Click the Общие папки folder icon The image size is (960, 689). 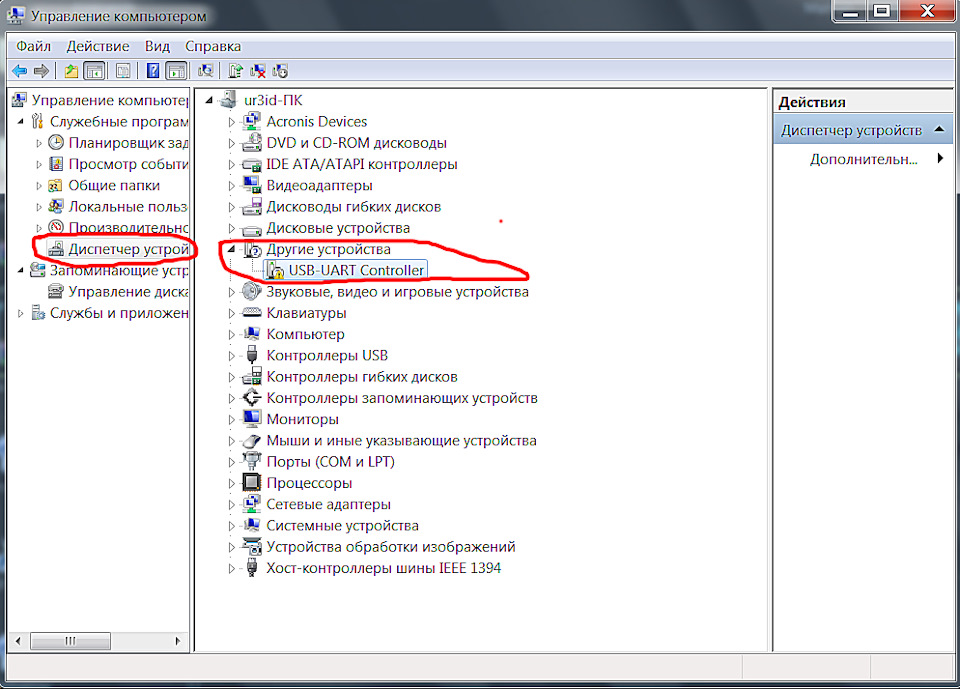56,185
